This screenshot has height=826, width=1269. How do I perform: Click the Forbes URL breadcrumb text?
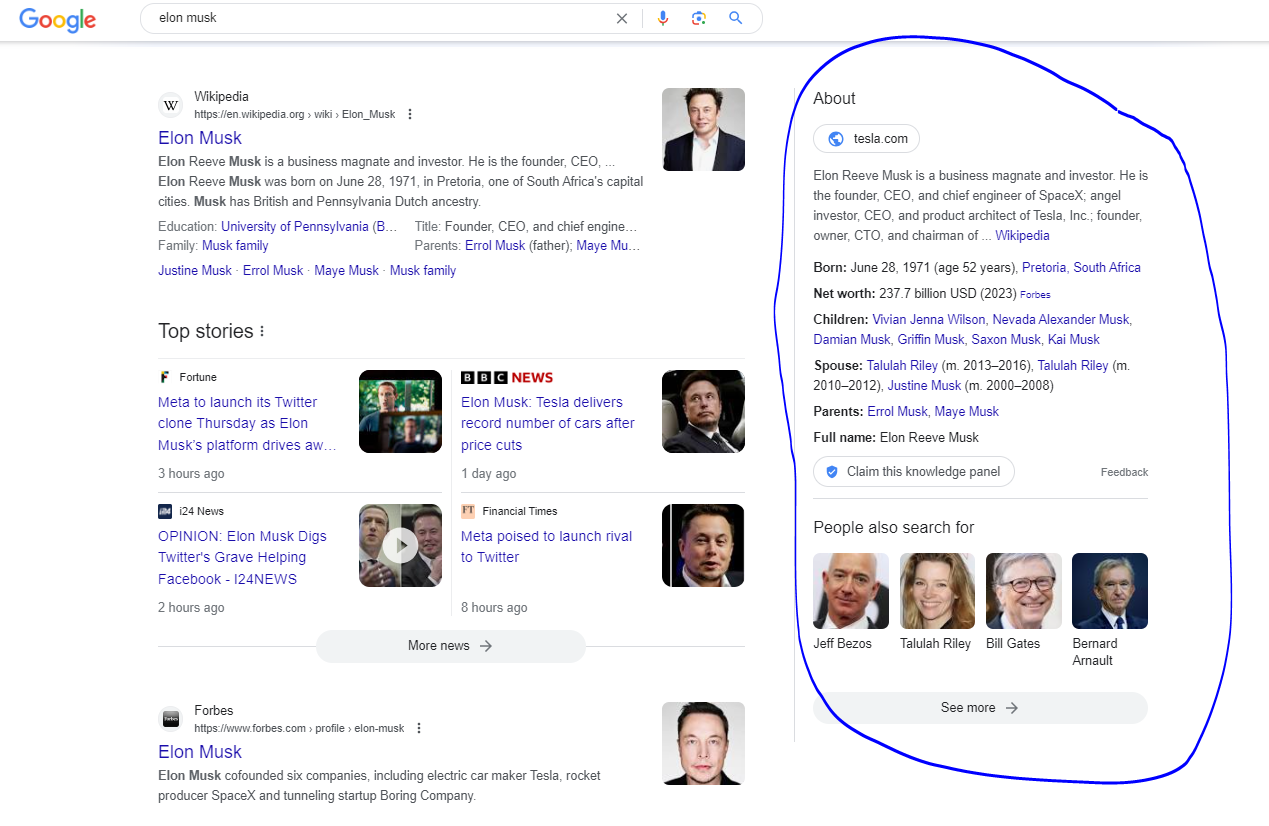299,729
